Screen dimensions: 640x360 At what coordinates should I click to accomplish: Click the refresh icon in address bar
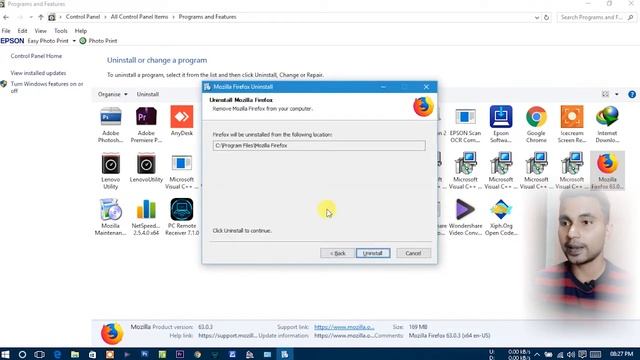(x=546, y=18)
